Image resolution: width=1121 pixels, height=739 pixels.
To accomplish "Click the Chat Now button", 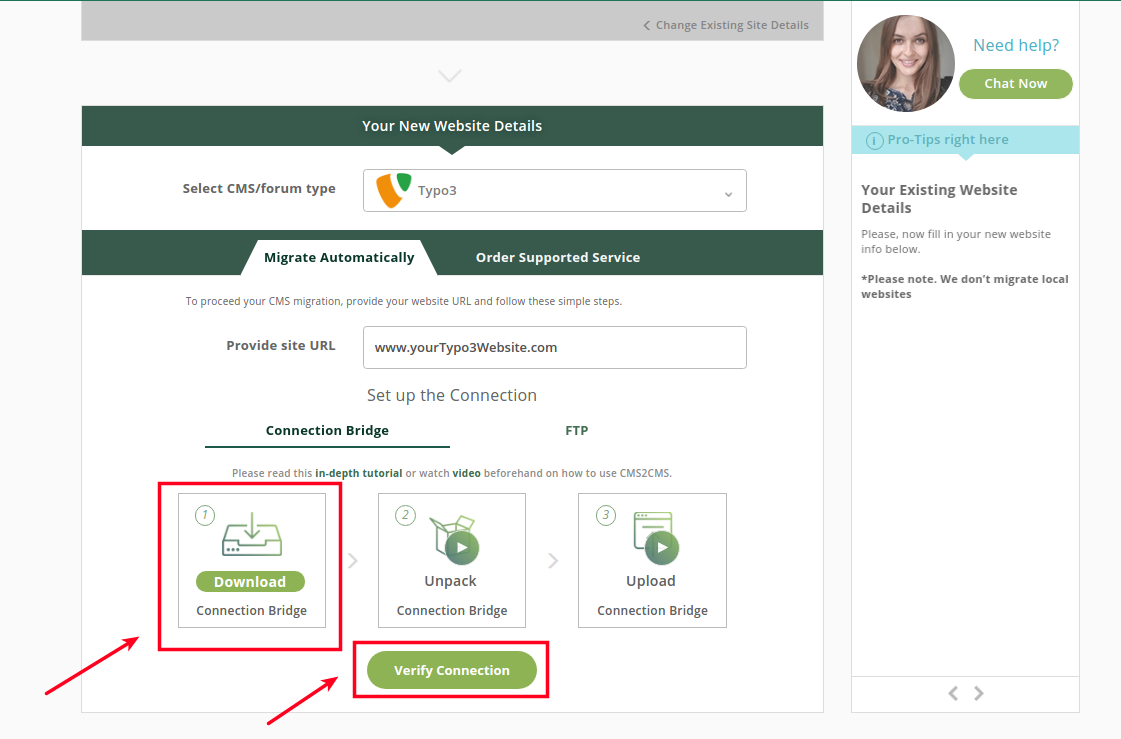I will point(1015,84).
